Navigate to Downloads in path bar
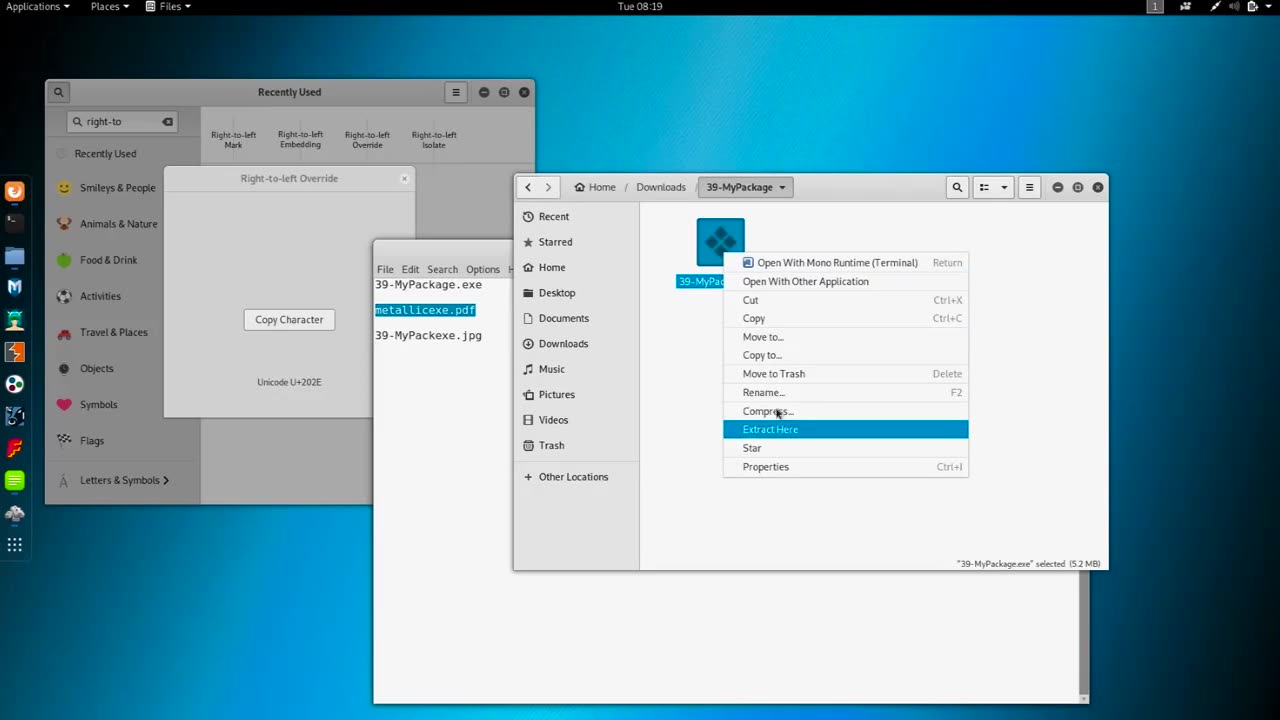This screenshot has width=1280, height=720. 661,187
